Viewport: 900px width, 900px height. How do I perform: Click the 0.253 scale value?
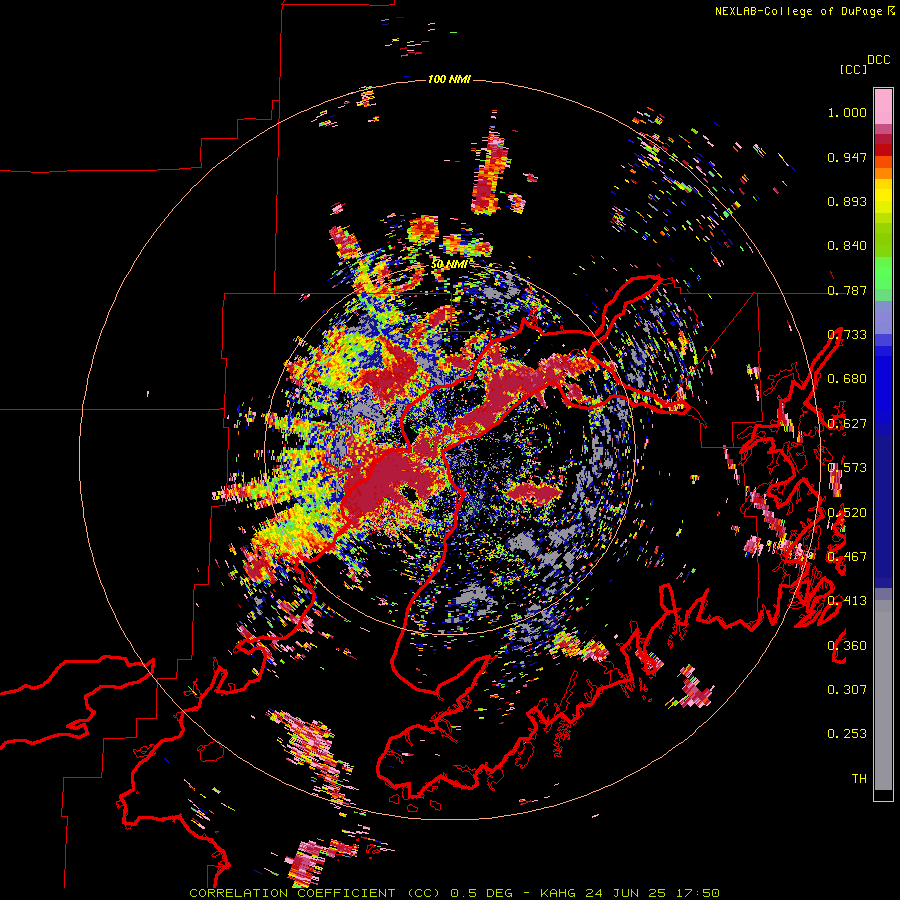847,734
